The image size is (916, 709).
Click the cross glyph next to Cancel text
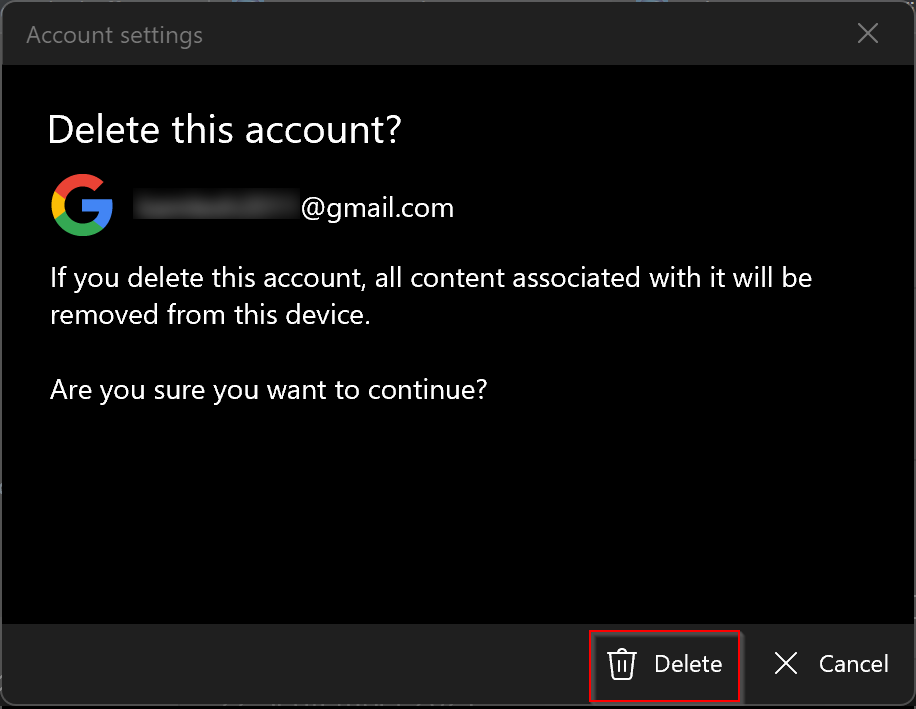coord(785,664)
